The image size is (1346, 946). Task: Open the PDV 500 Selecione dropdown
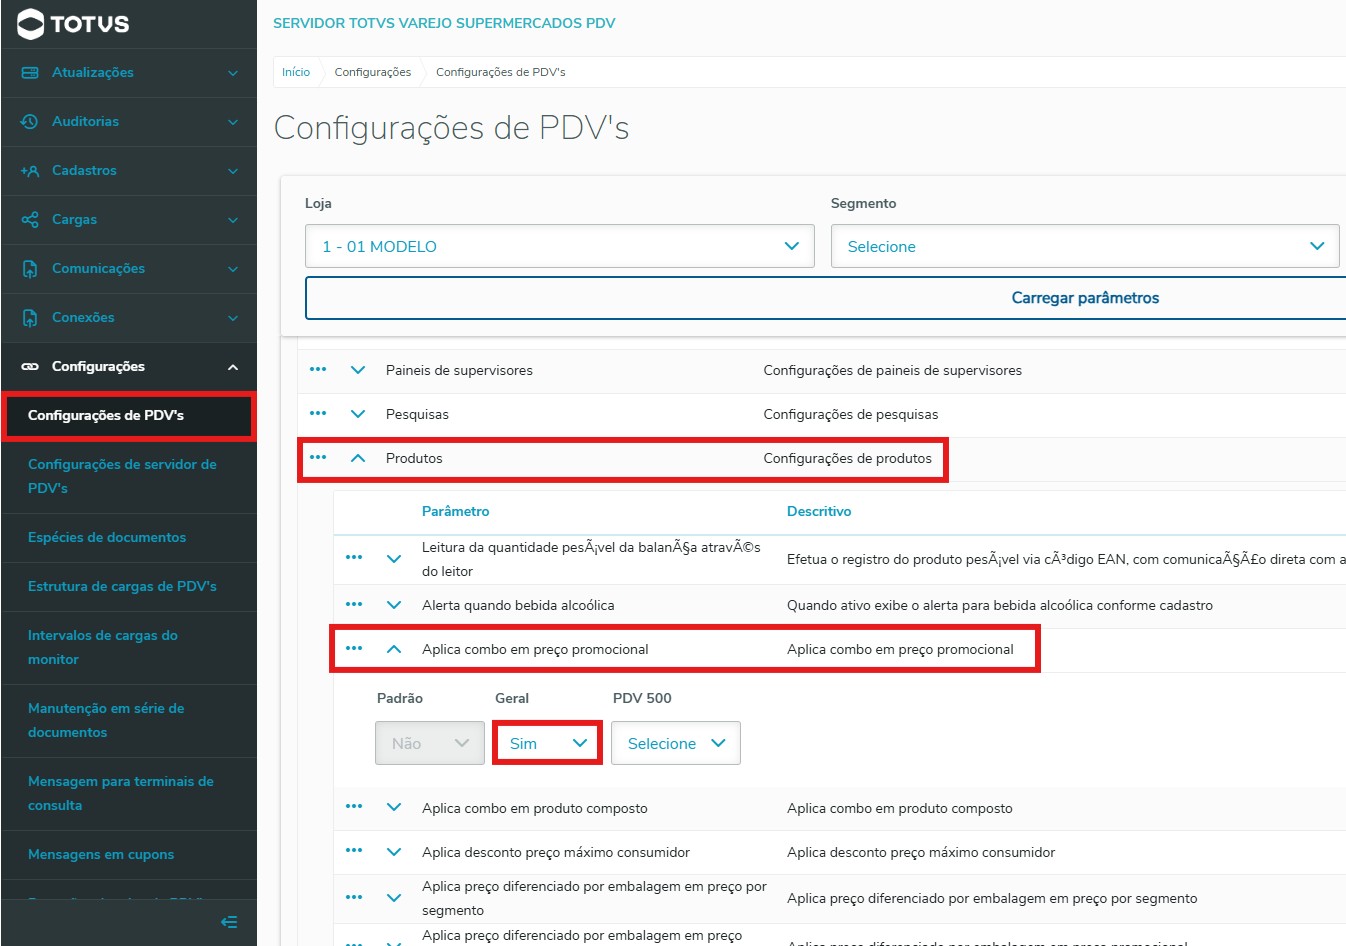(x=676, y=743)
